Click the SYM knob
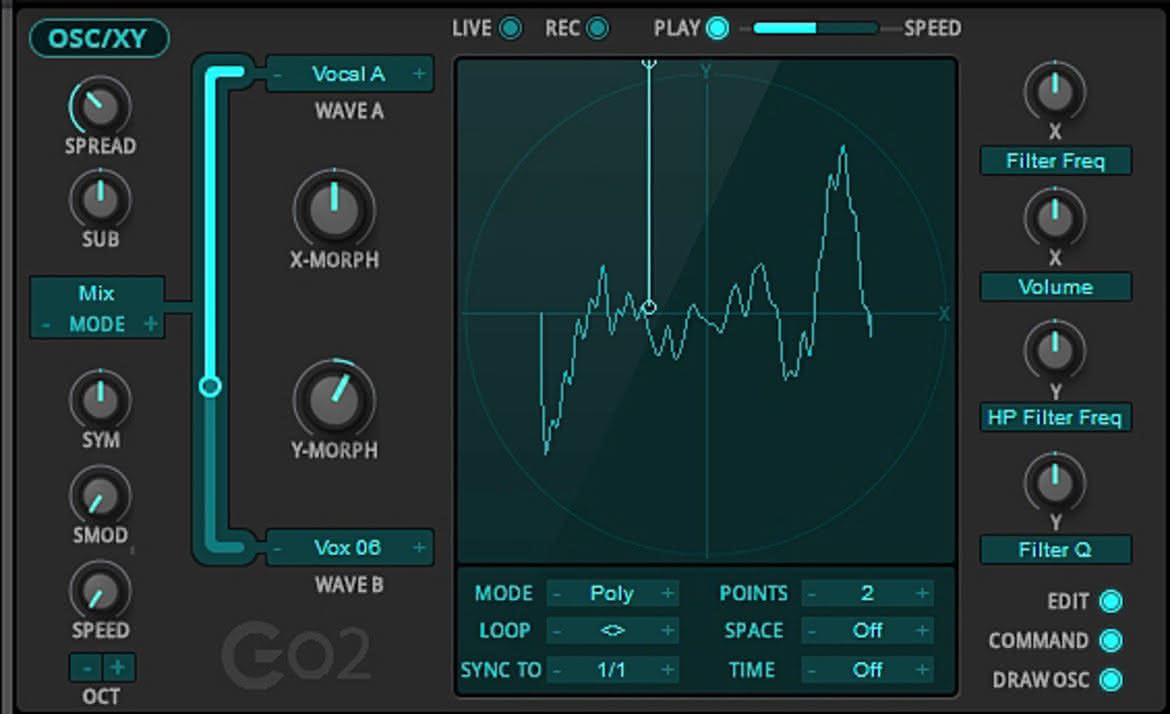This screenshot has height=714, width=1170. [100, 400]
